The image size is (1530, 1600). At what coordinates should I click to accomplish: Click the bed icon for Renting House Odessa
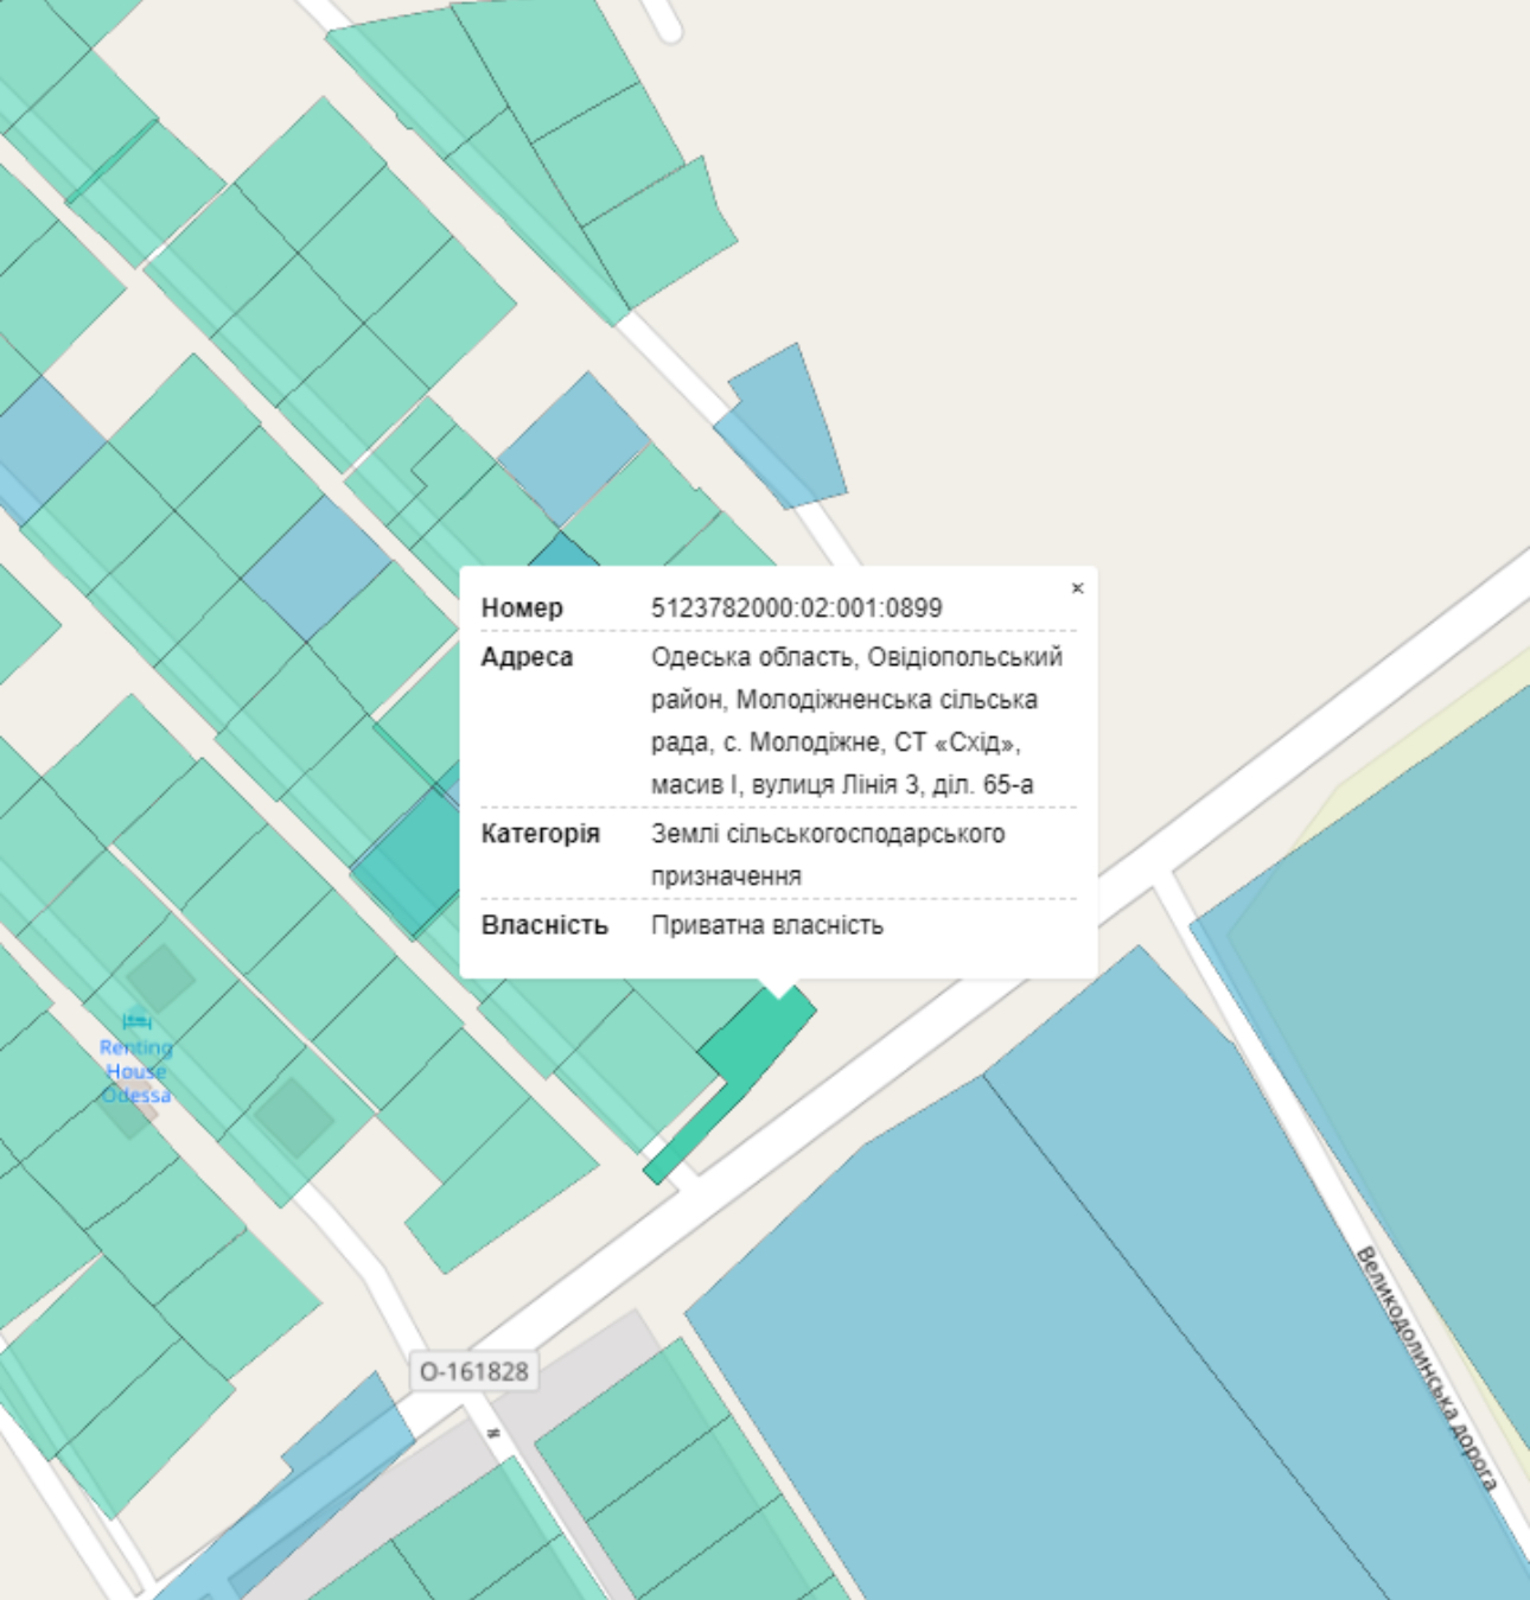(x=137, y=1021)
